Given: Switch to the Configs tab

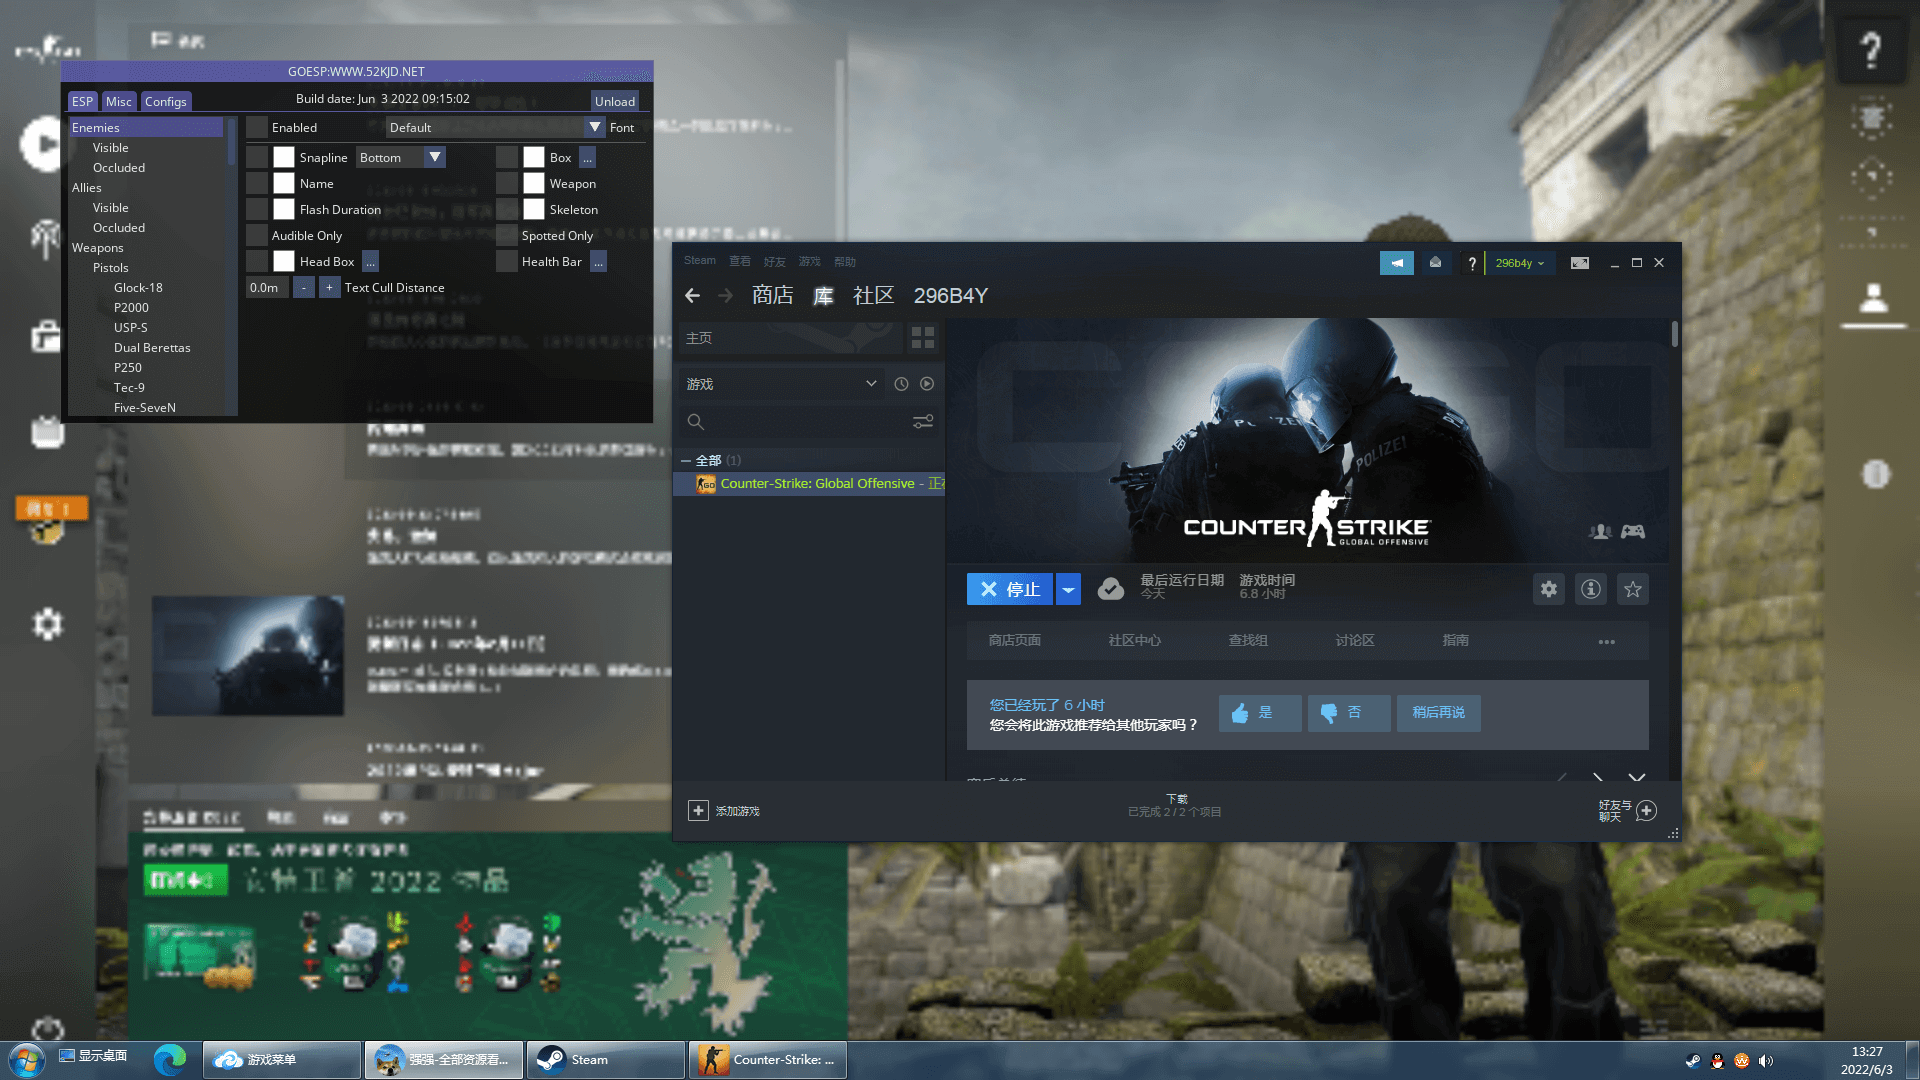Looking at the screenshot, I should pos(165,101).
